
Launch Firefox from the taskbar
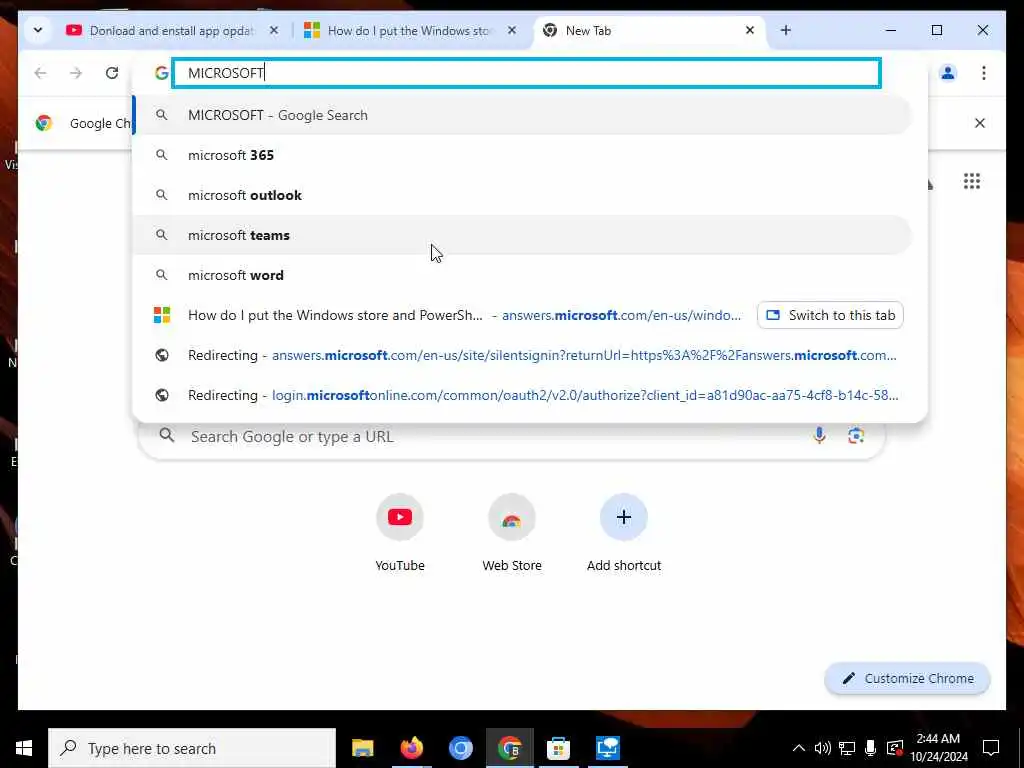(x=411, y=748)
